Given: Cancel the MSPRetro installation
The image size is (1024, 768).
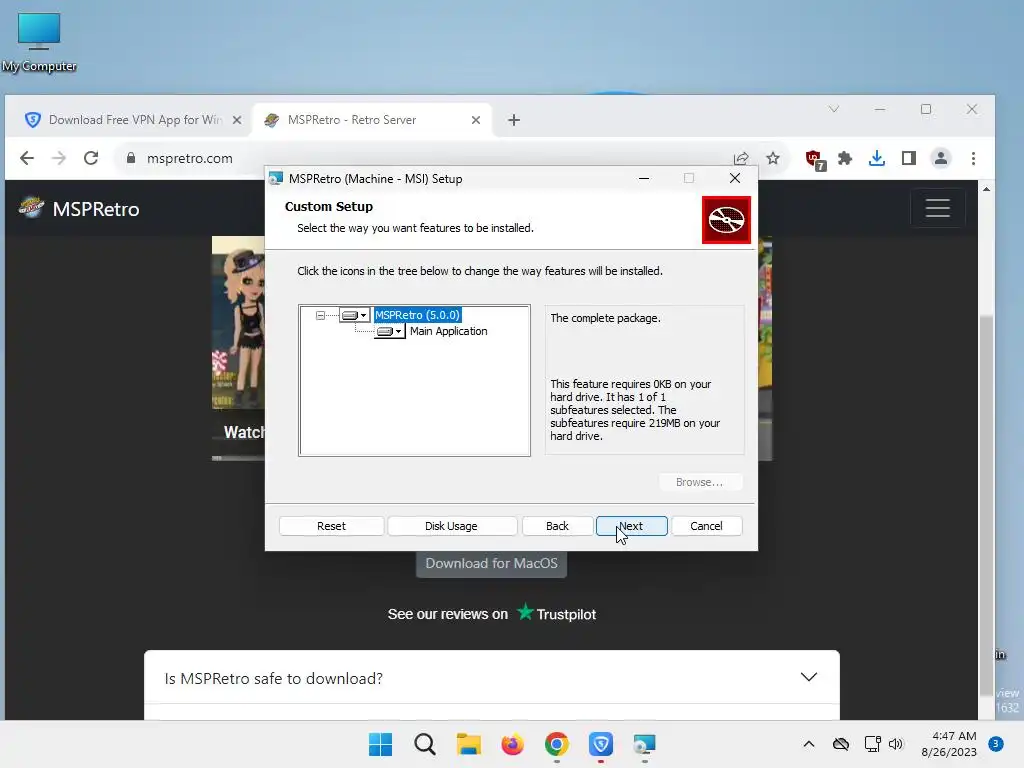Looking at the screenshot, I should tap(706, 526).
